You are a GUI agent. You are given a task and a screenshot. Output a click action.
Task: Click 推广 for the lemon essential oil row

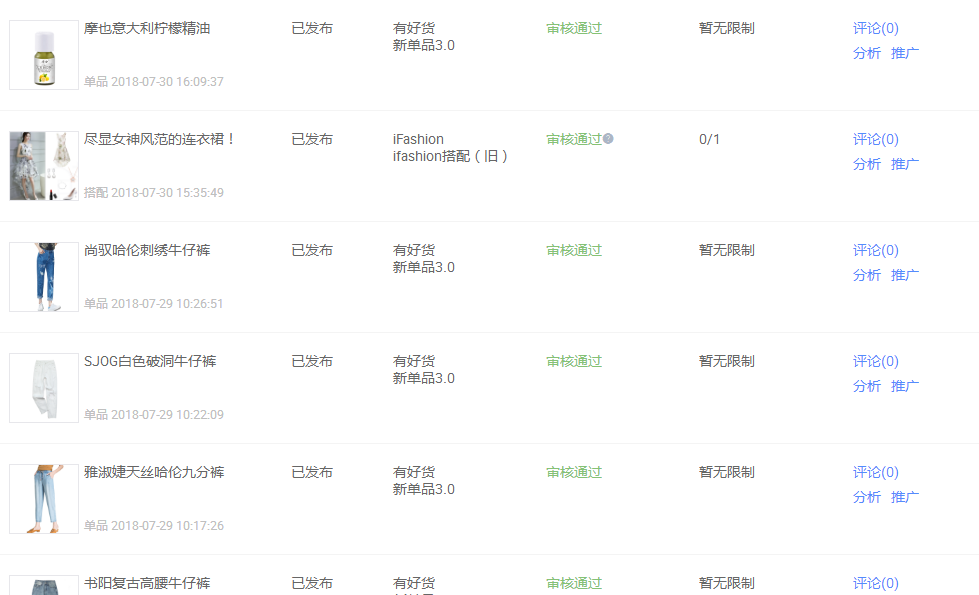[905, 53]
